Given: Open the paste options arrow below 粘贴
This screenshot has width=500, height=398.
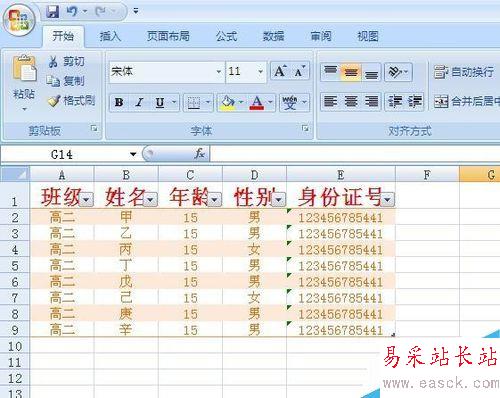Looking at the screenshot, I should coord(24,109).
